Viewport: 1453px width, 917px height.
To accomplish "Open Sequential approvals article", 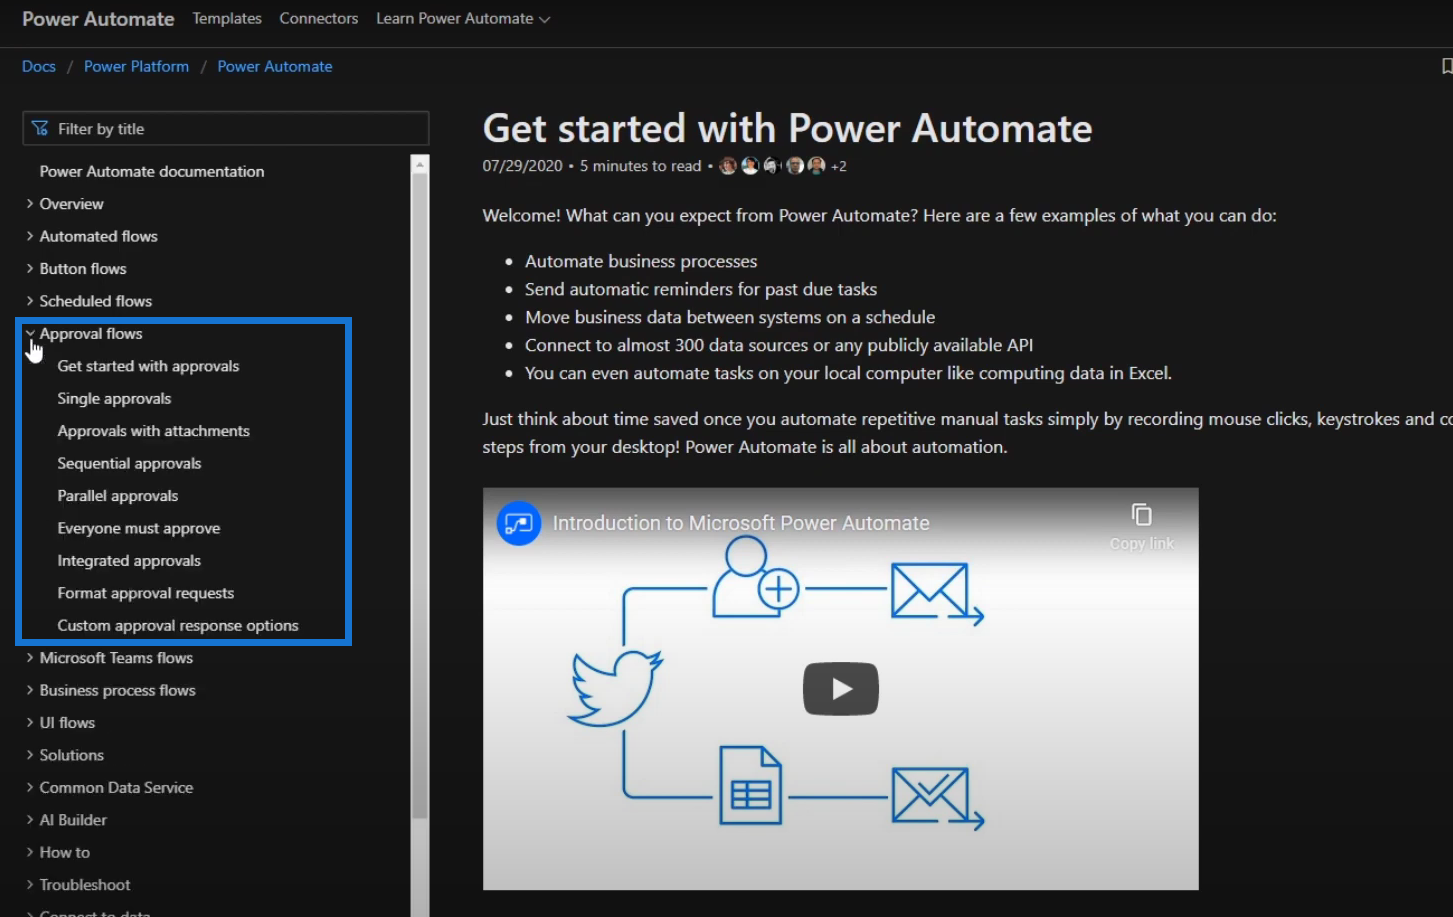I will [x=129, y=463].
